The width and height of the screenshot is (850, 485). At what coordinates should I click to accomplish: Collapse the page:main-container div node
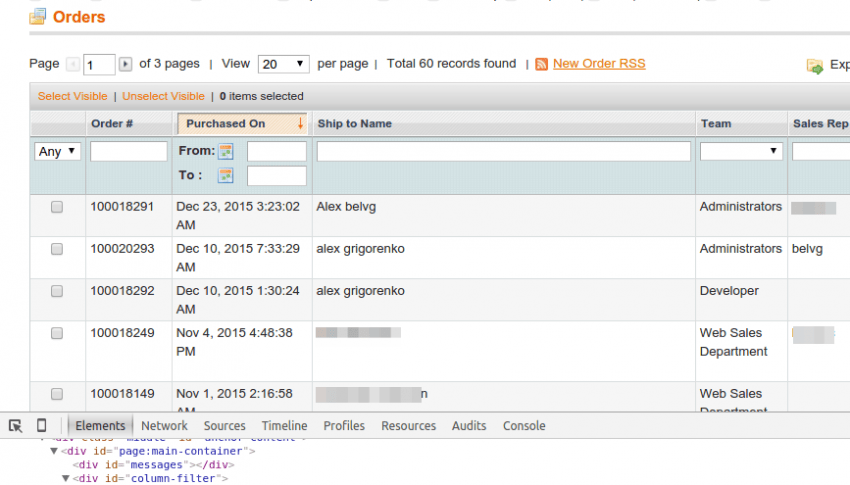(x=54, y=451)
